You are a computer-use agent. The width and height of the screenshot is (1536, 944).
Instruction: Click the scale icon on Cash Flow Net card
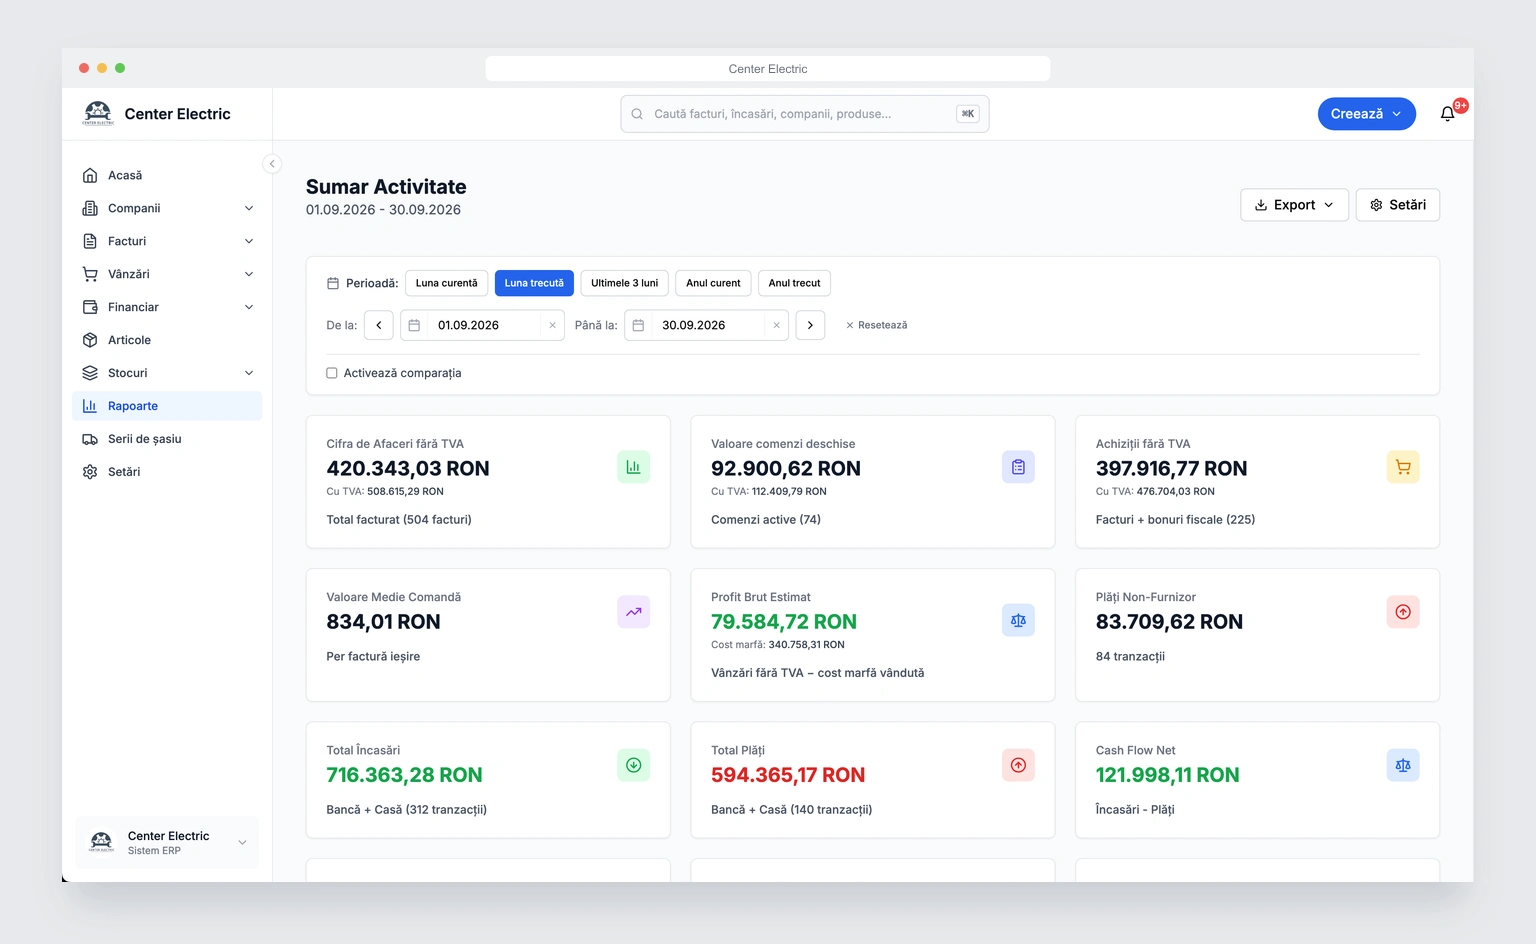coord(1403,765)
